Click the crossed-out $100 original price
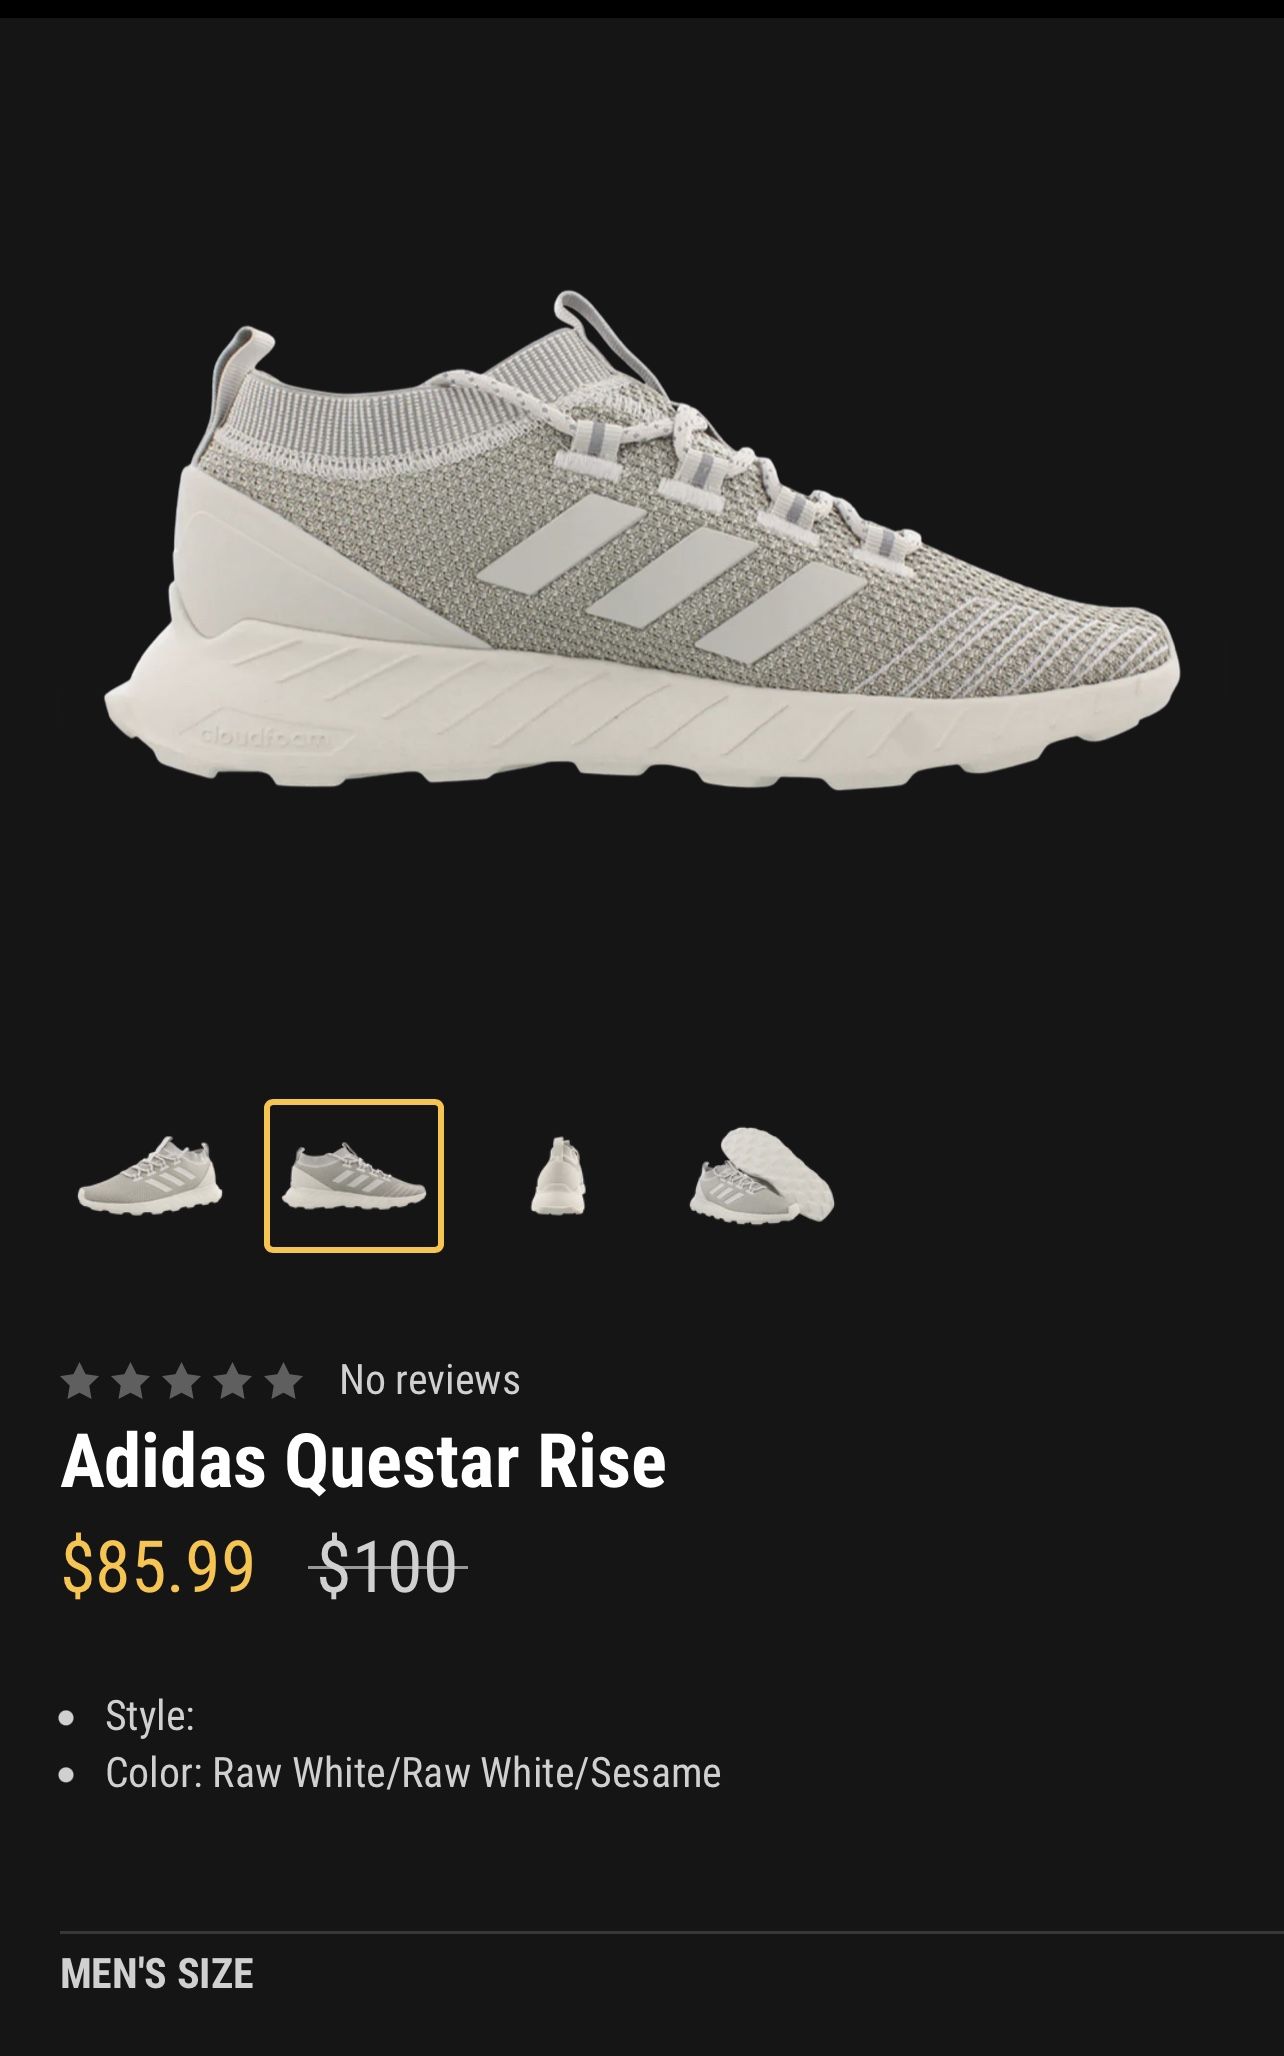Image resolution: width=1284 pixels, height=2056 pixels. (387, 1566)
